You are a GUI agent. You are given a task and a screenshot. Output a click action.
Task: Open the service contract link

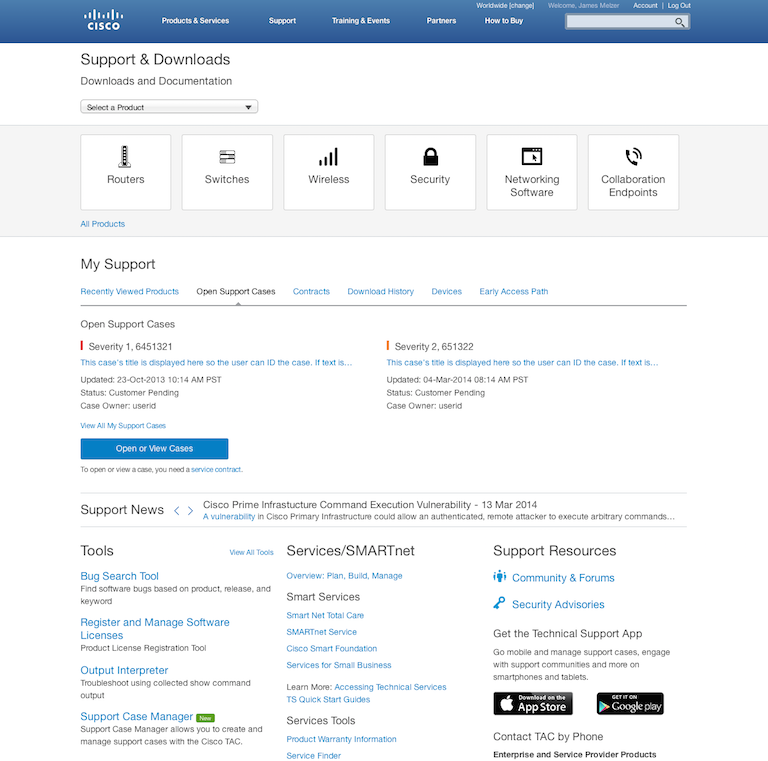point(216,469)
